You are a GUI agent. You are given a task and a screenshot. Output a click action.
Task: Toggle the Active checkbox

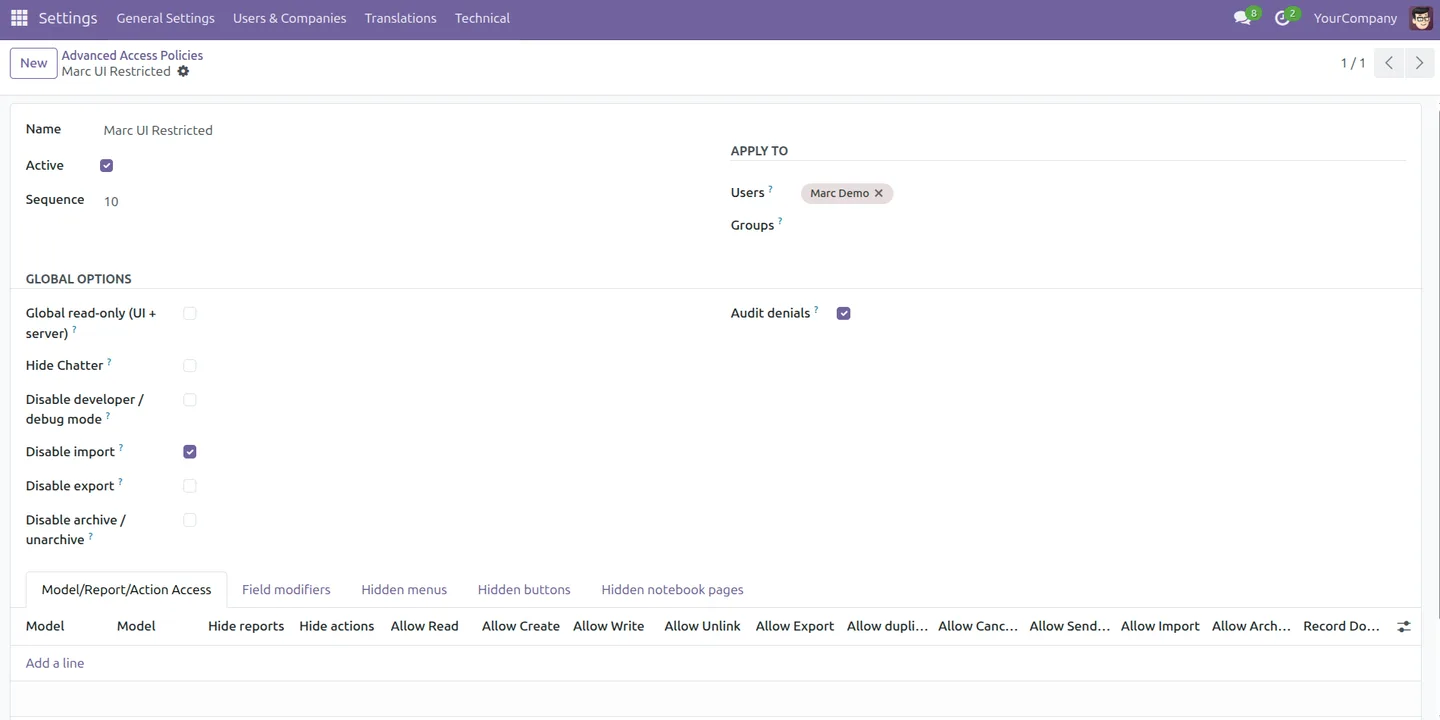coord(107,166)
